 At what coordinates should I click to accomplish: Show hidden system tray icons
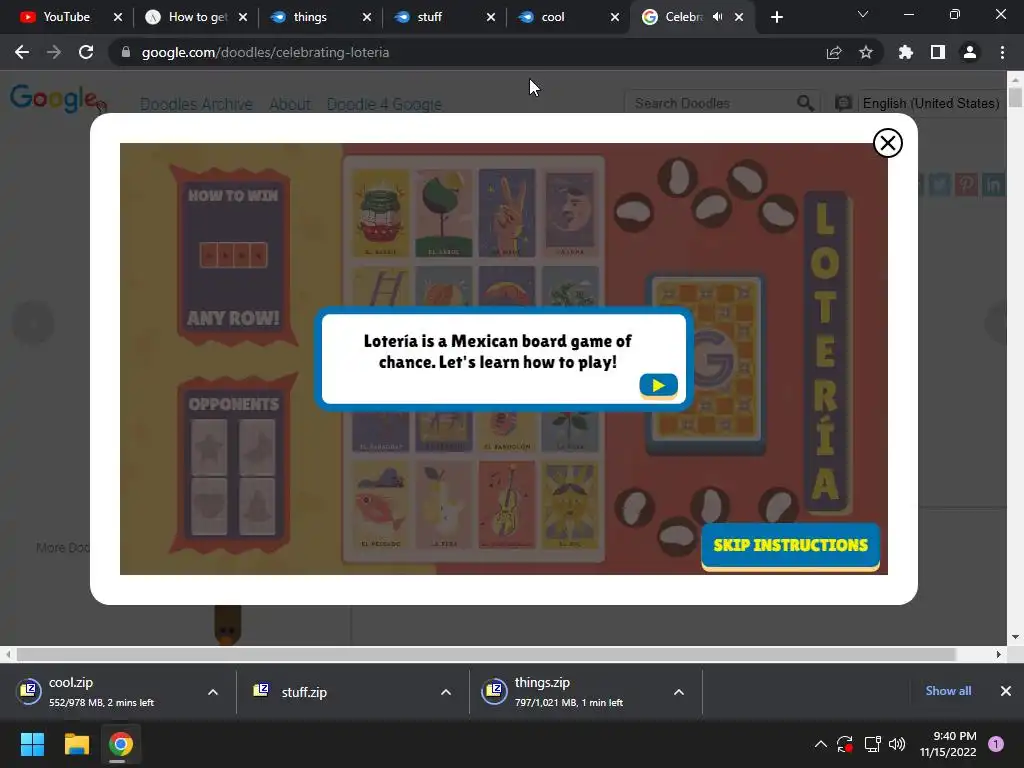point(821,744)
